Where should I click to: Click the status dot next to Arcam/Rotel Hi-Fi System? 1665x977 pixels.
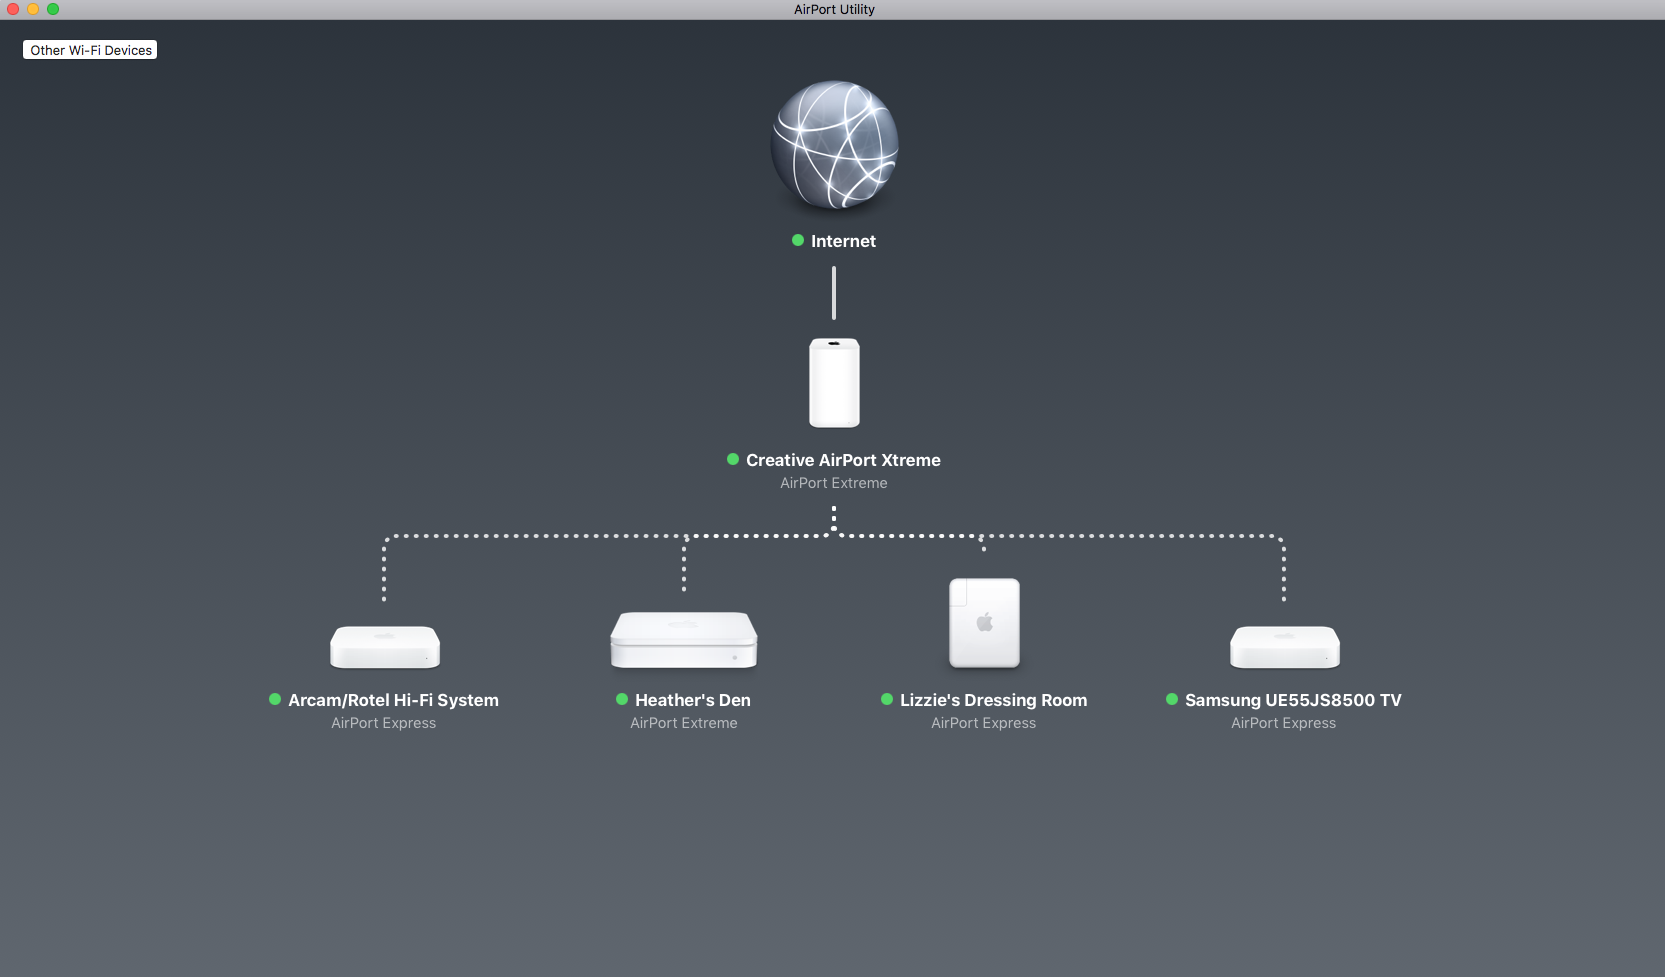275,699
